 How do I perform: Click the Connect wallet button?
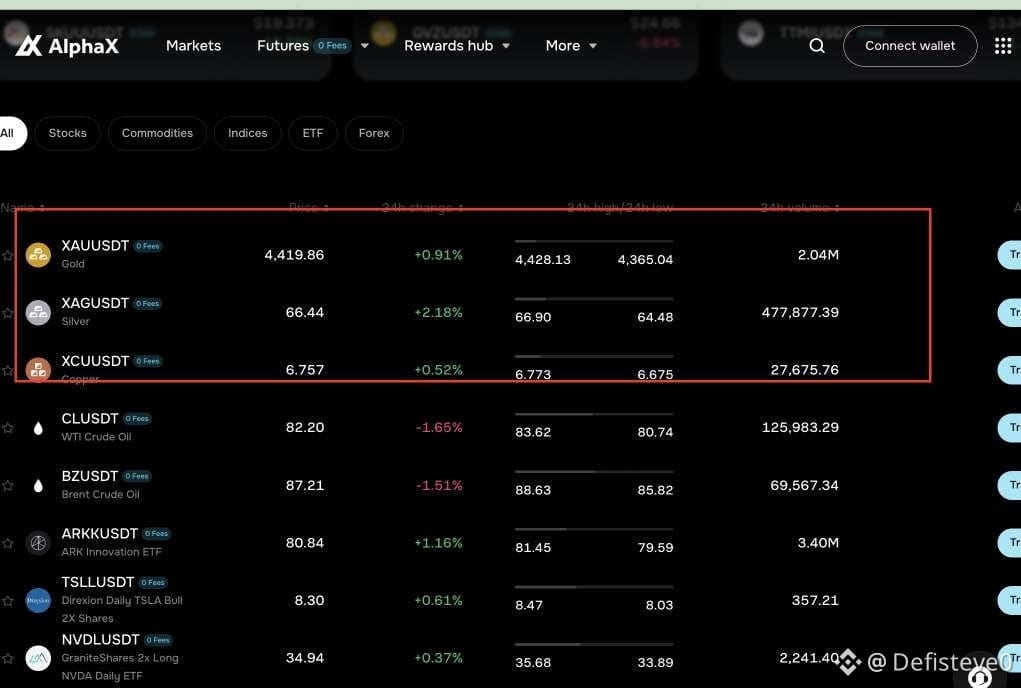click(910, 46)
